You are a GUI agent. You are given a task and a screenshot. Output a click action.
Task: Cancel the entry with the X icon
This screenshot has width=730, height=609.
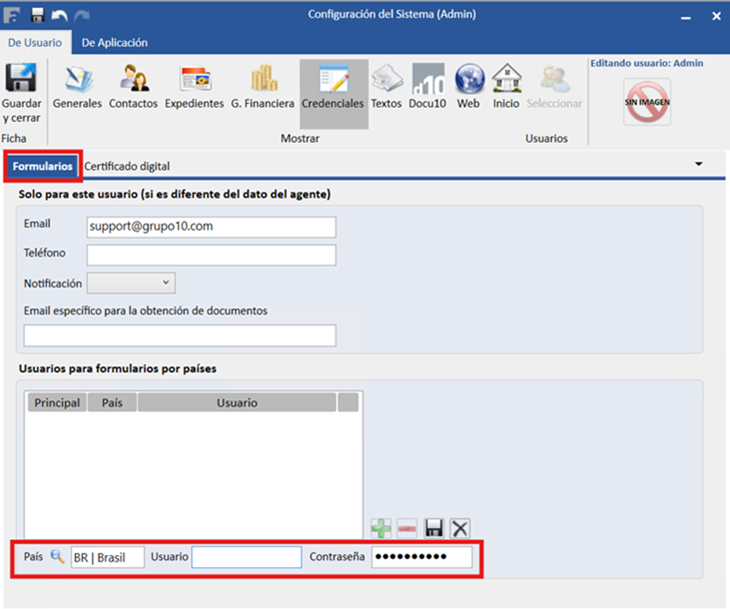[x=460, y=528]
